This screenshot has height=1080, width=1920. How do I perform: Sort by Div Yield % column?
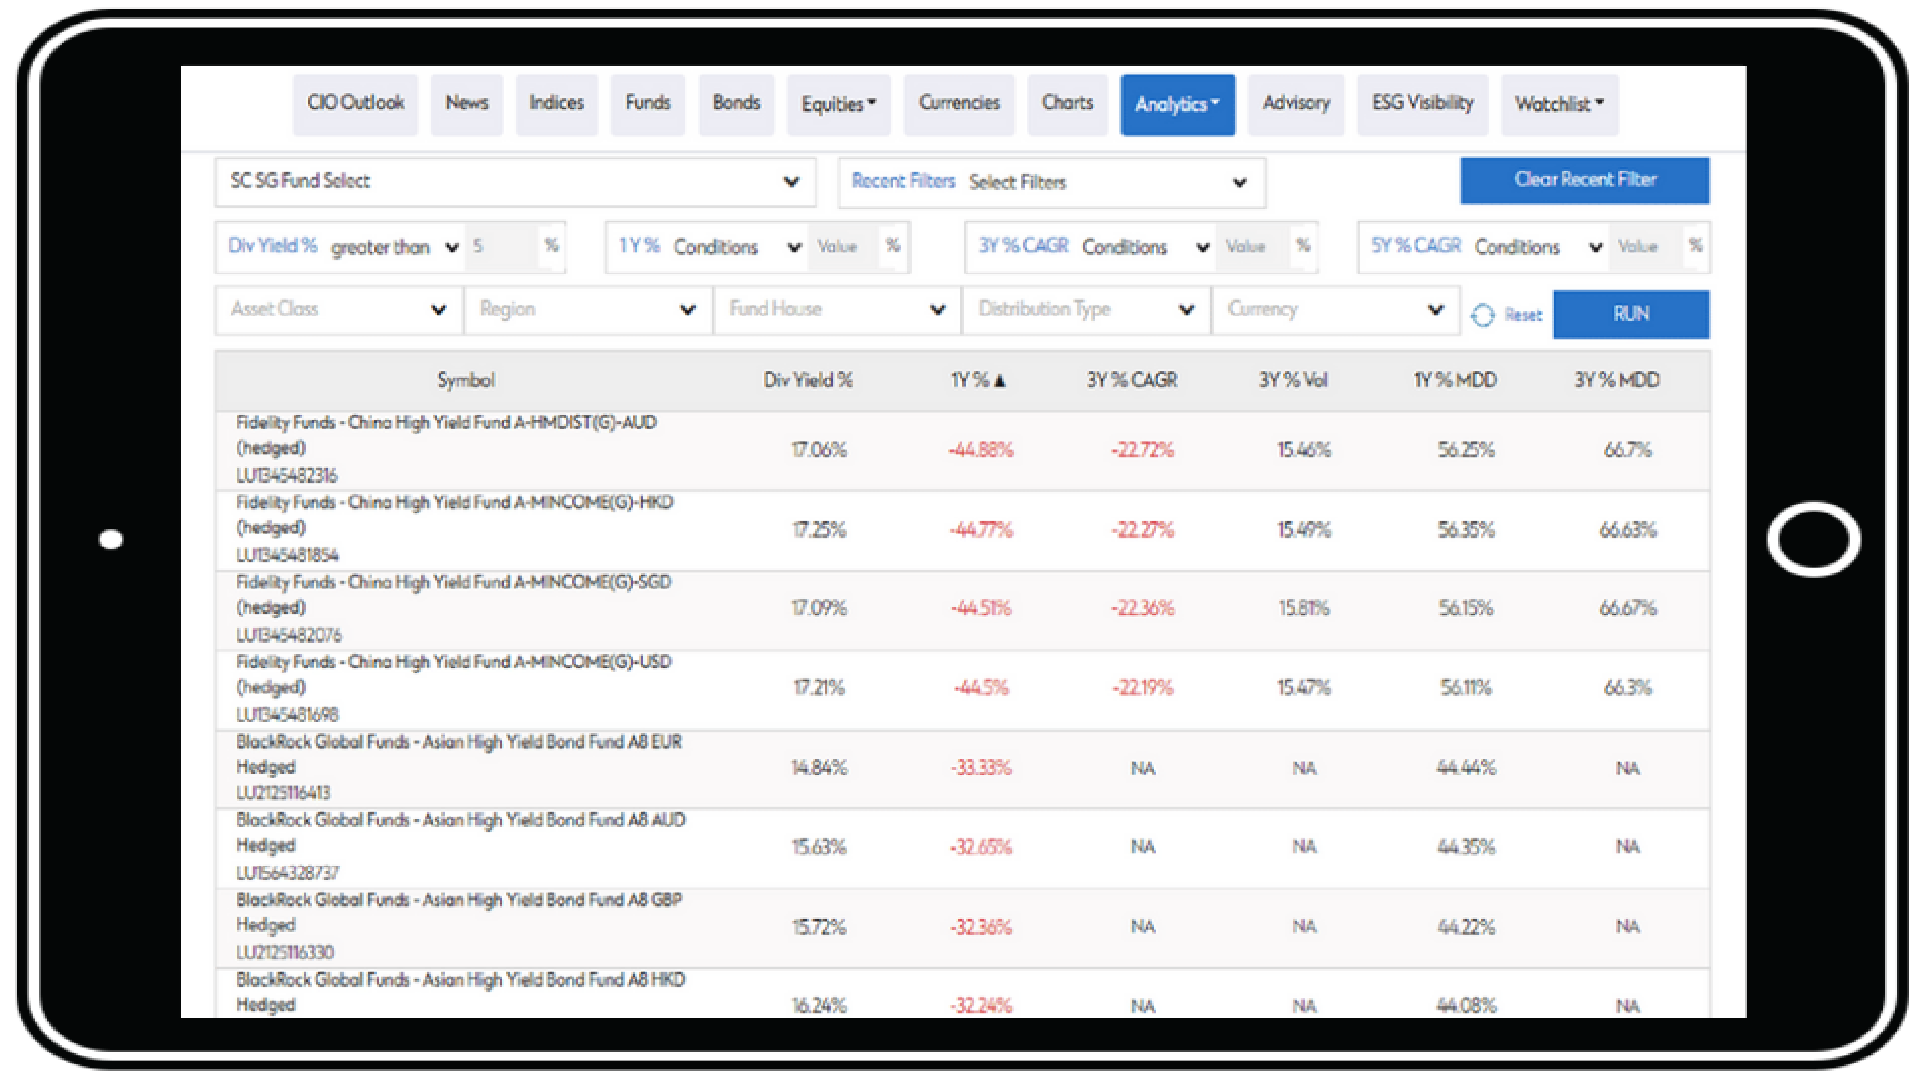pyautogui.click(x=808, y=381)
